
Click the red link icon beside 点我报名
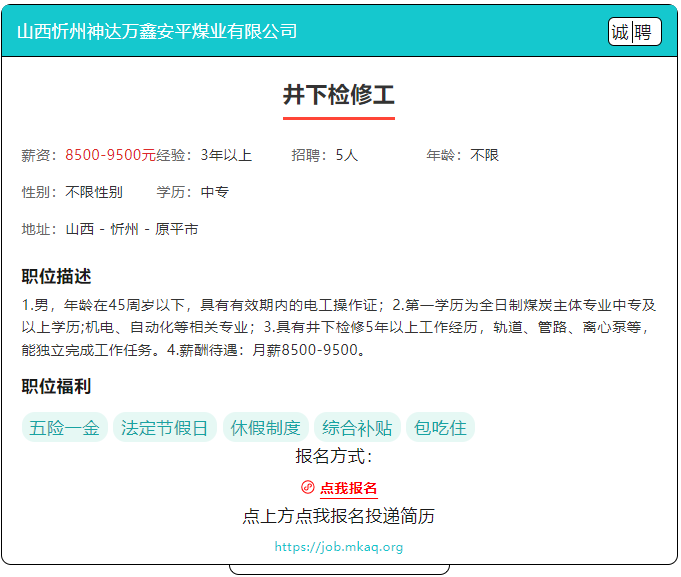tap(308, 488)
